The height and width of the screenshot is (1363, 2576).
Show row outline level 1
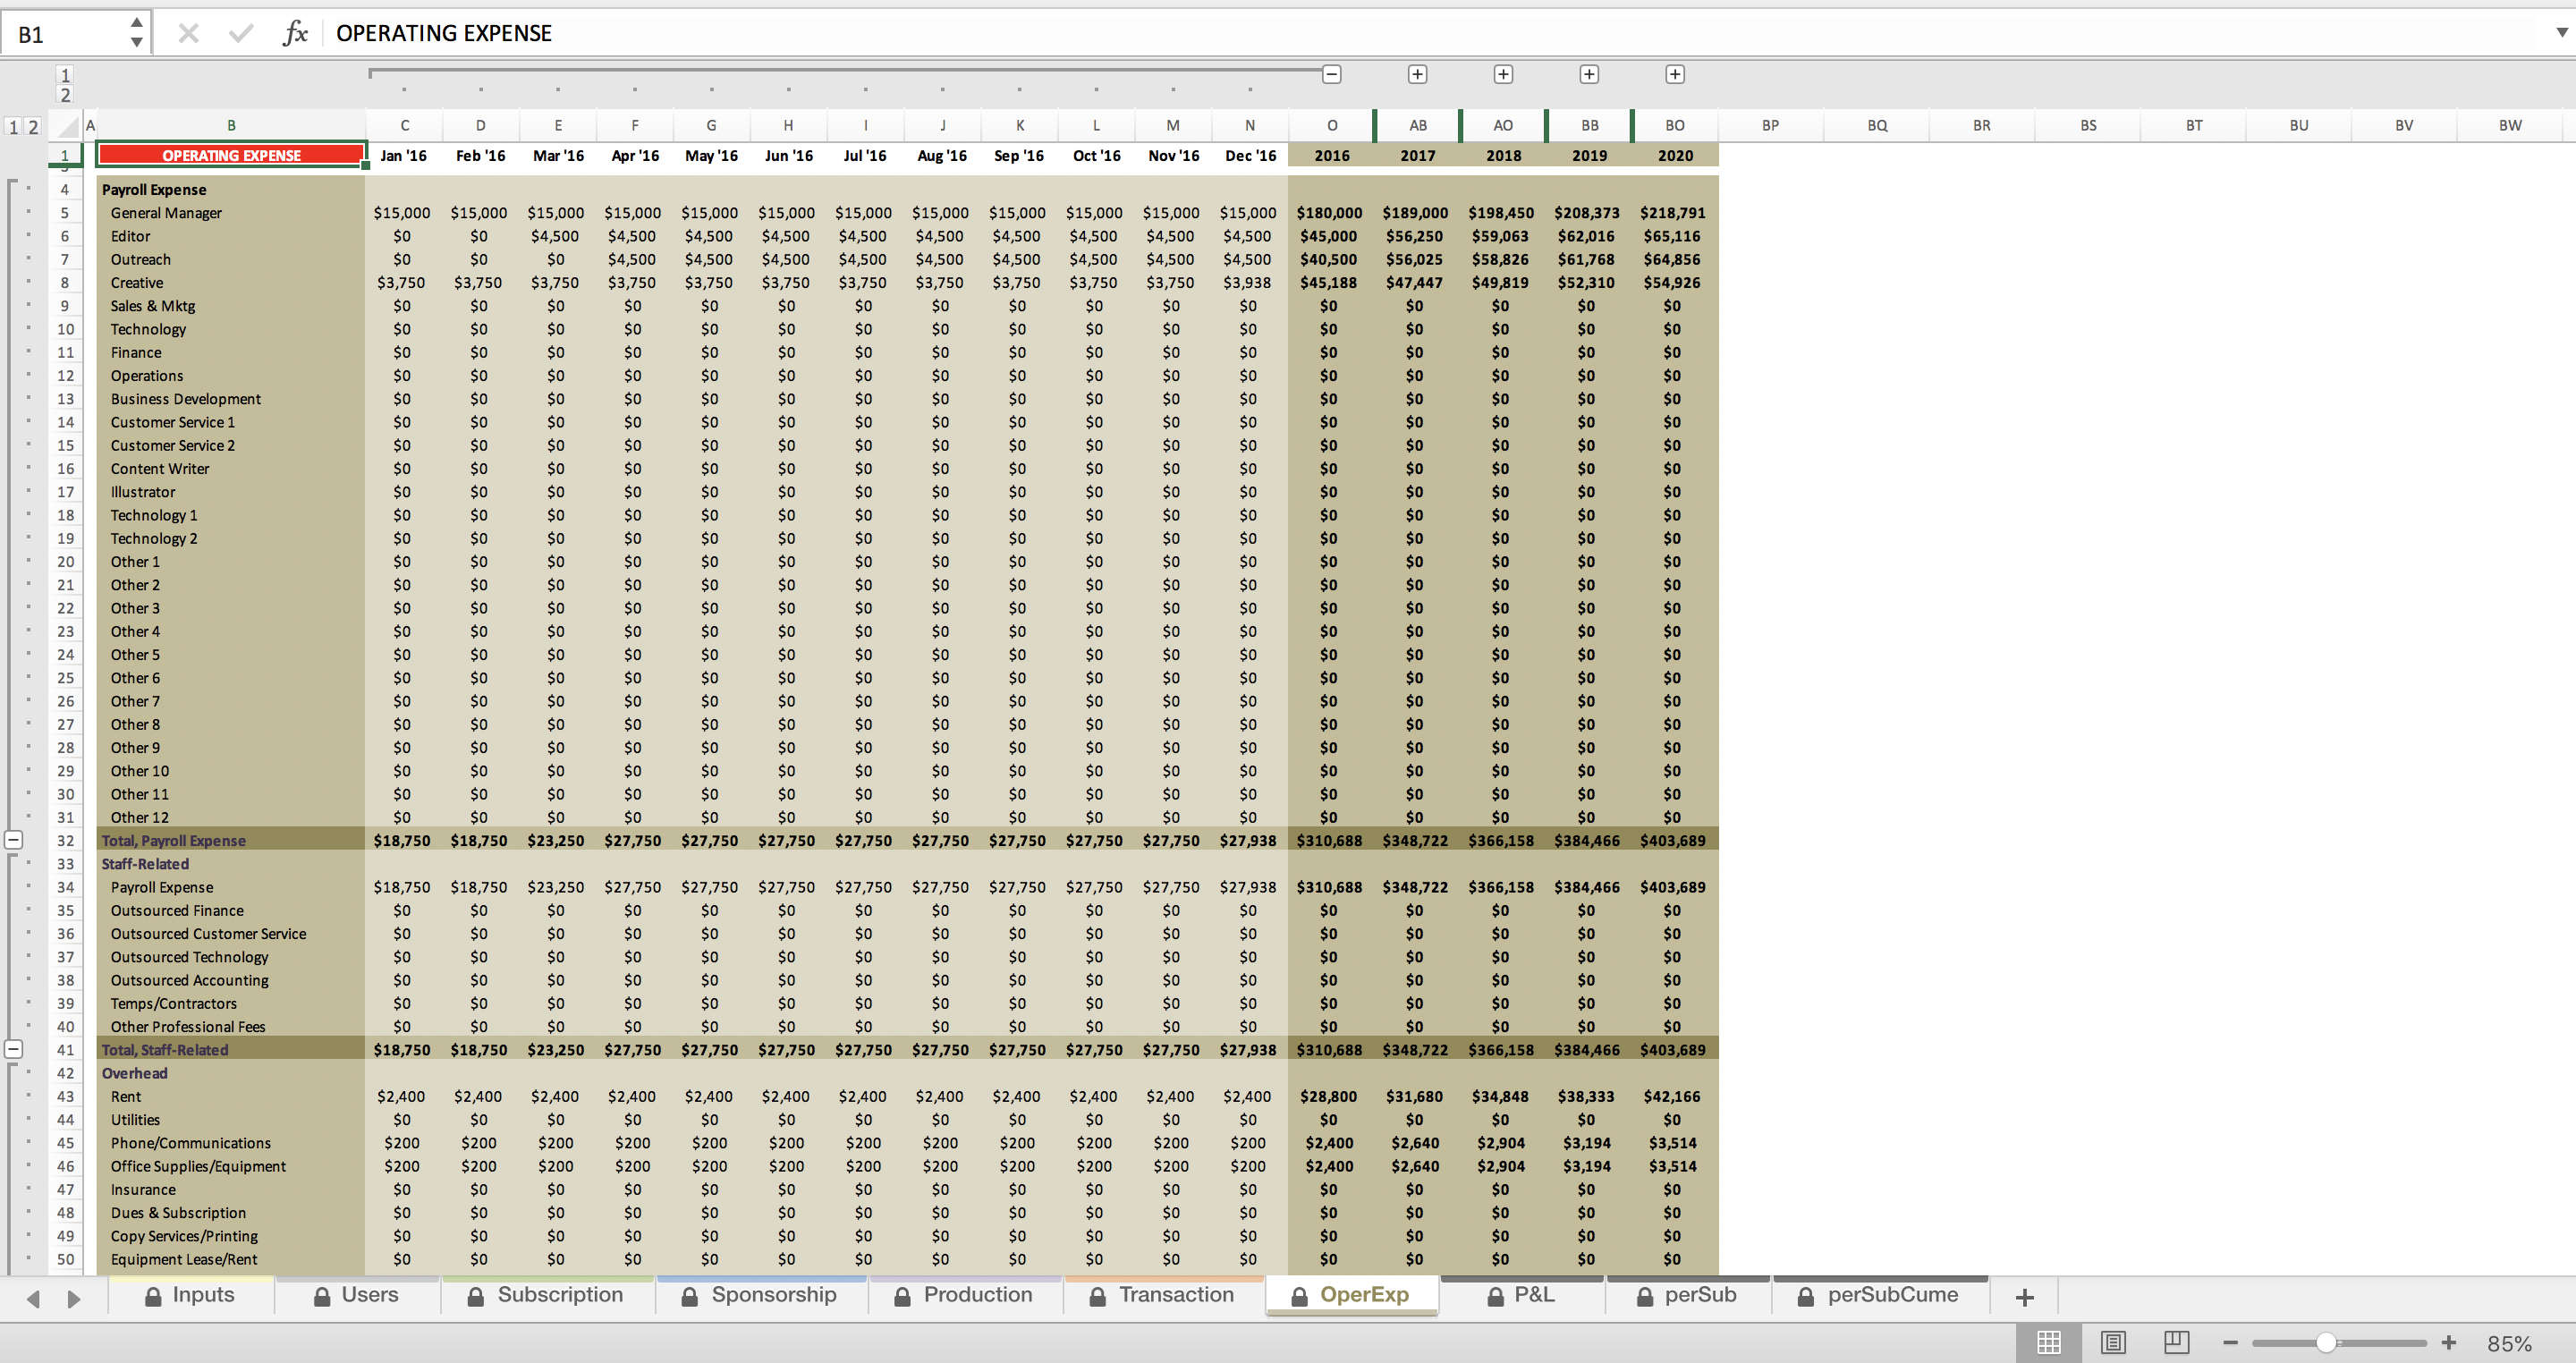pyautogui.click(x=14, y=127)
